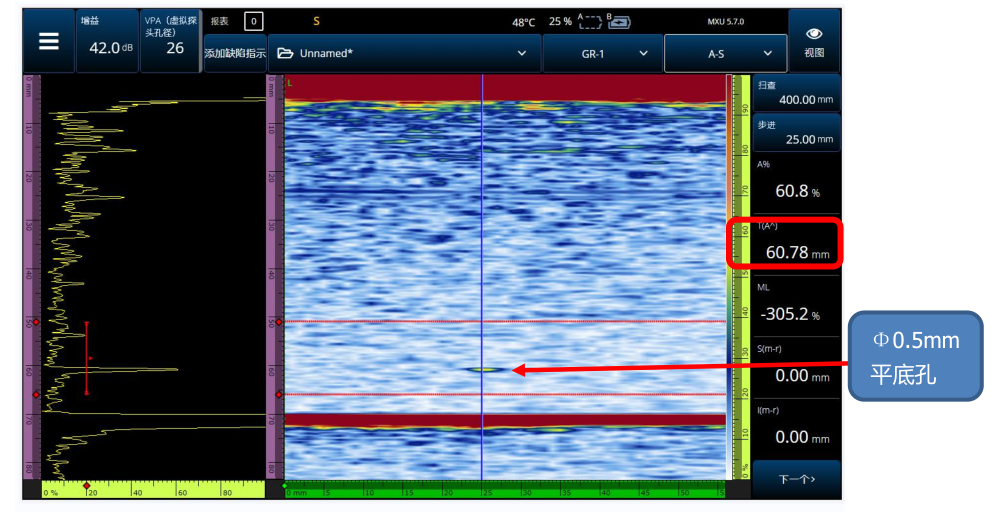Click the flat-bottom hole indication in S-scan

485,370
